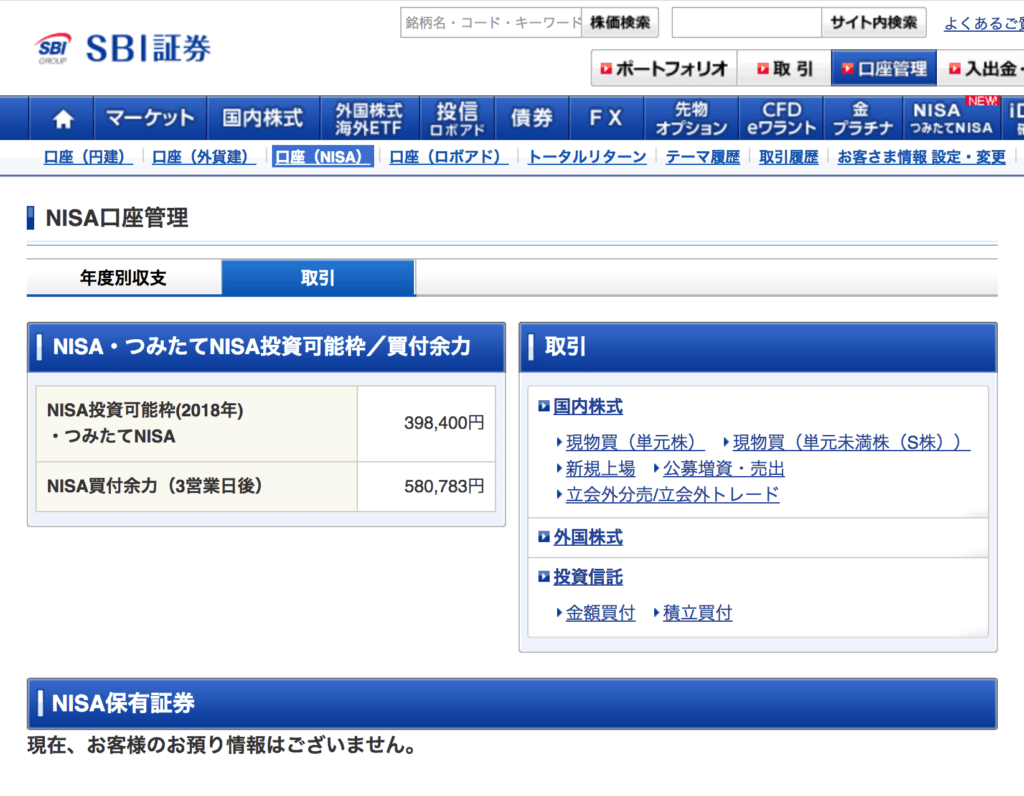
Task: Open the 投資信託 link in 取引 panel
Action: click(x=588, y=577)
